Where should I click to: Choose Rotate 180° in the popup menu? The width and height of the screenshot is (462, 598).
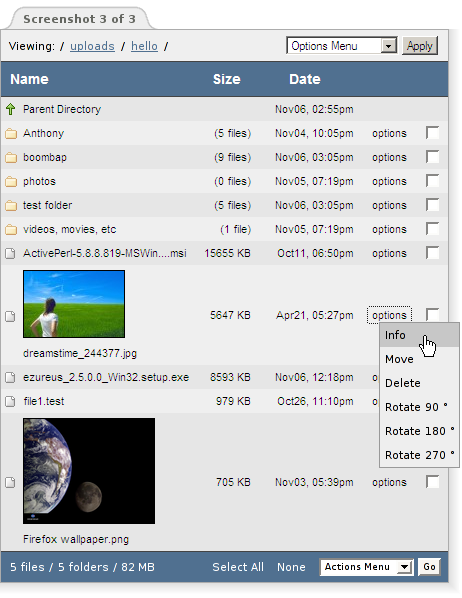point(419,431)
